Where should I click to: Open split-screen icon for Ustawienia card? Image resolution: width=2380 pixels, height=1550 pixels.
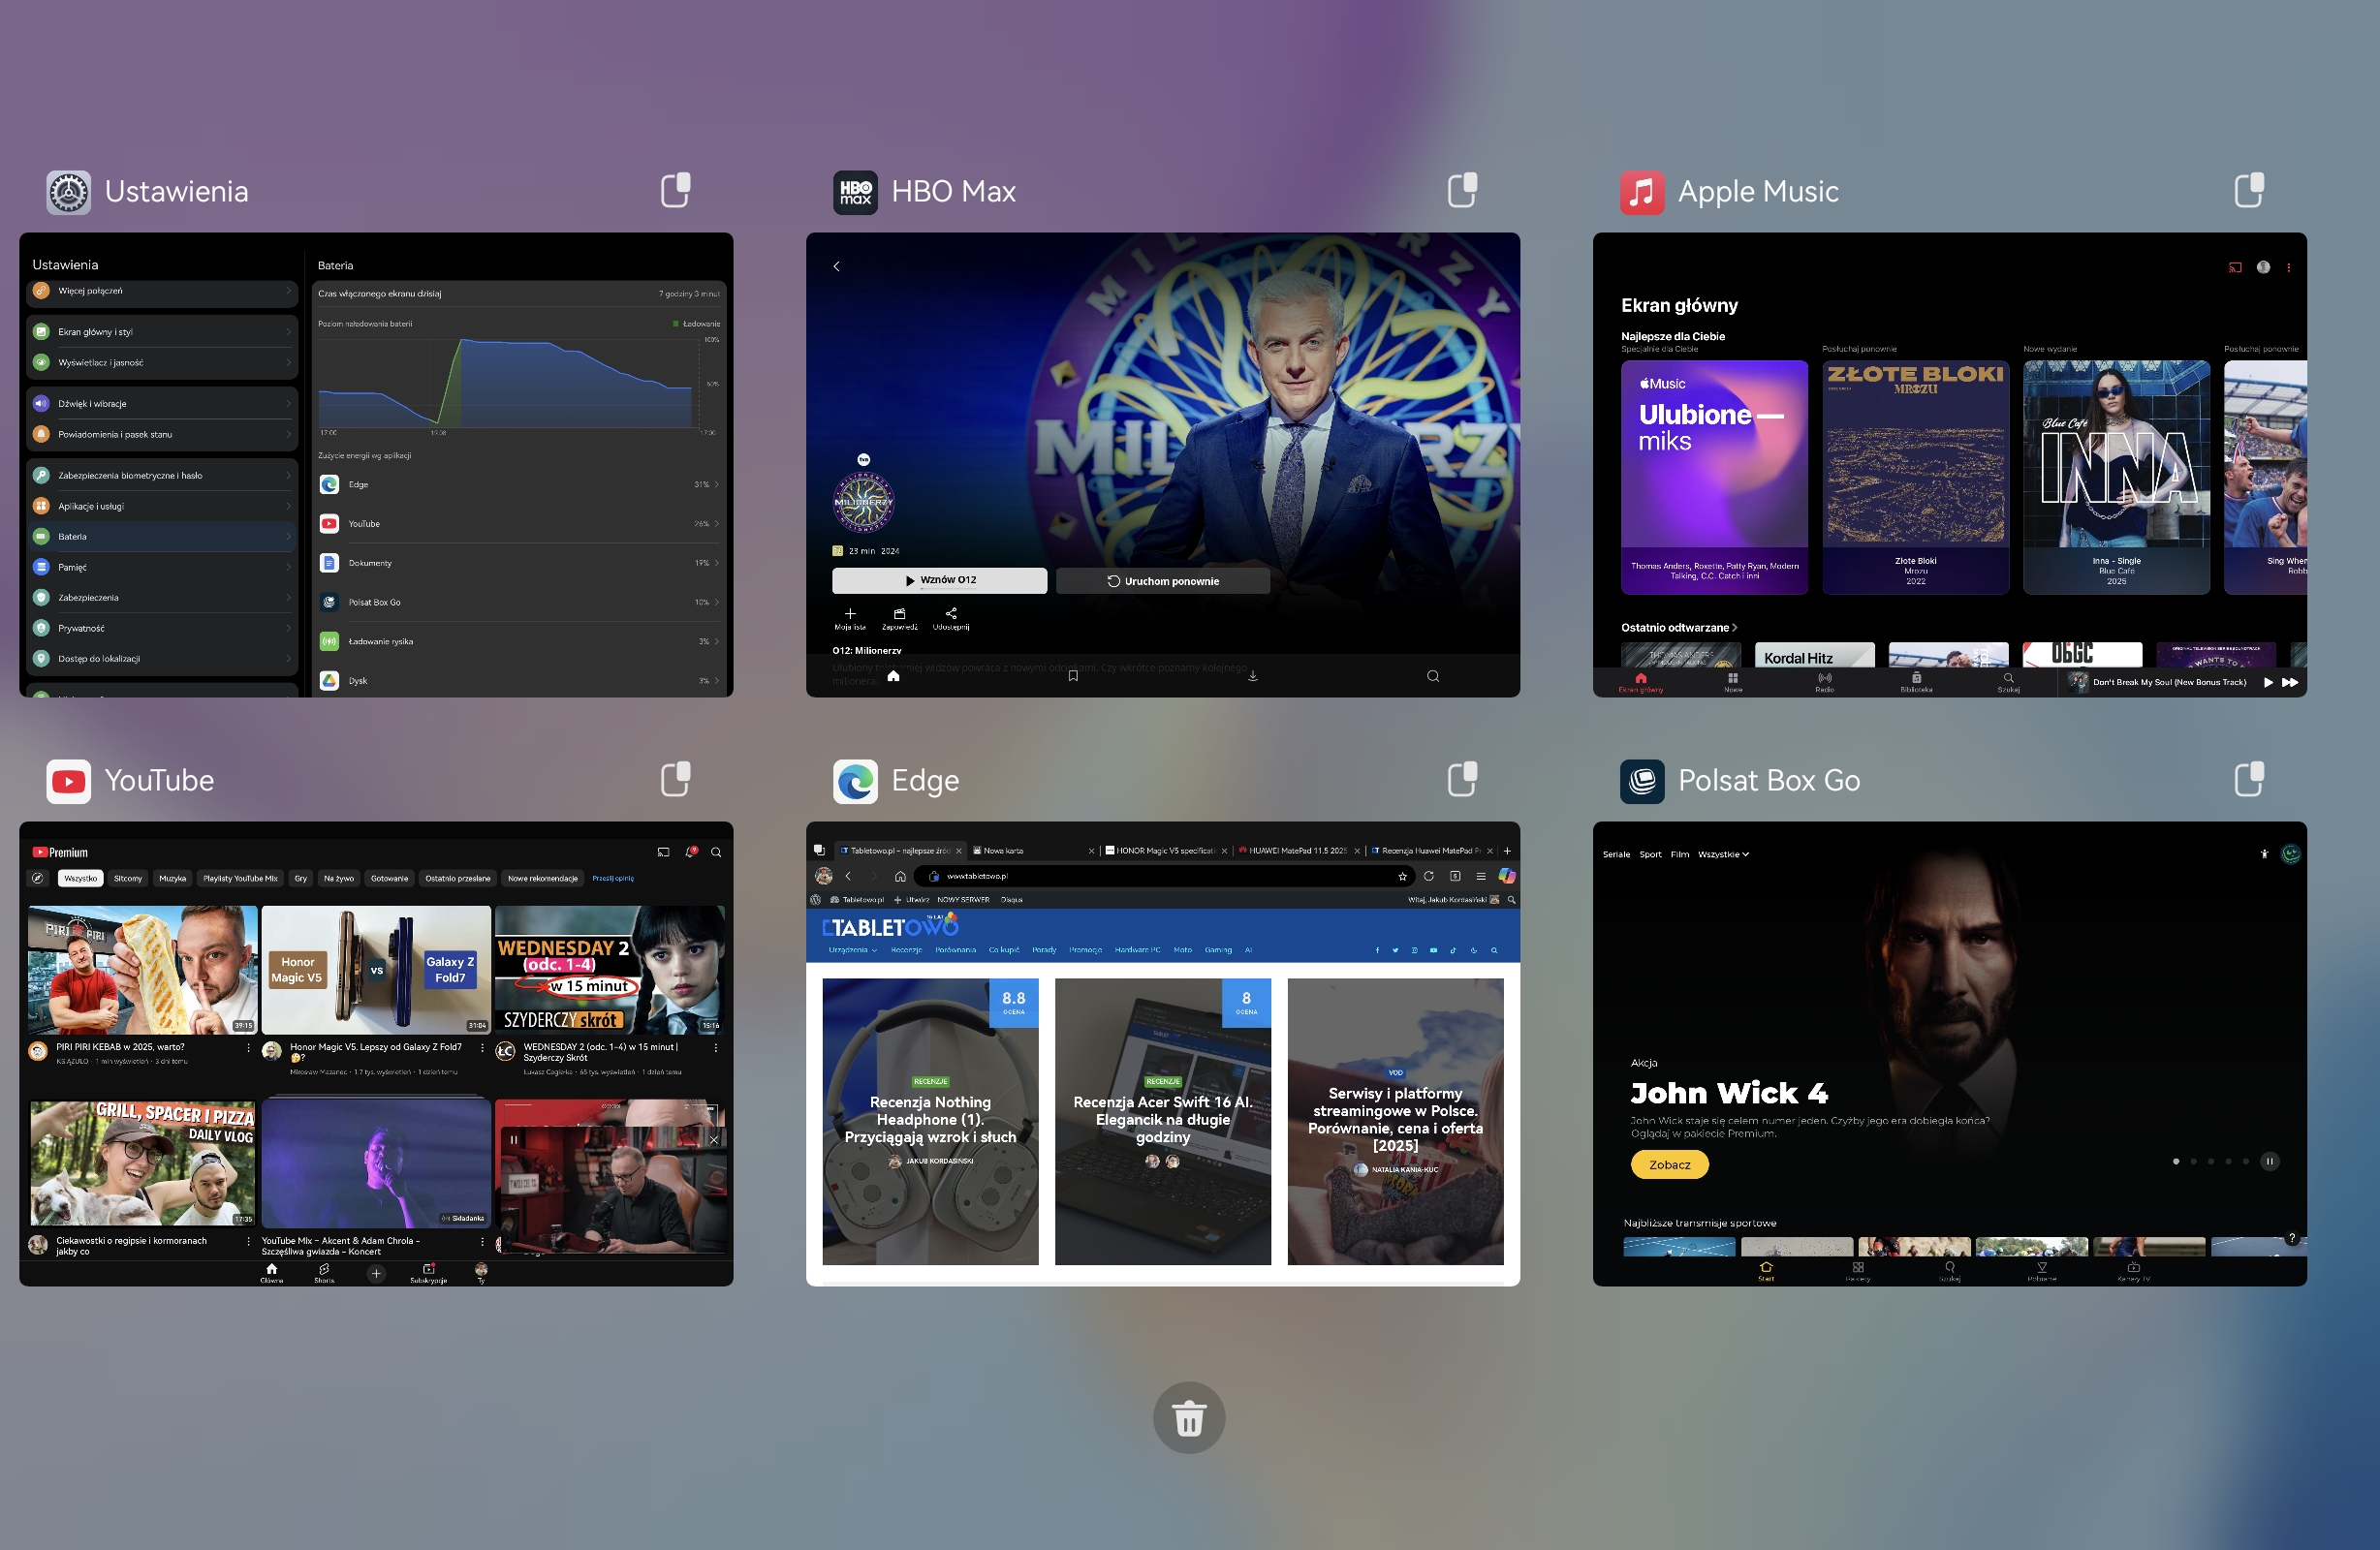676,190
